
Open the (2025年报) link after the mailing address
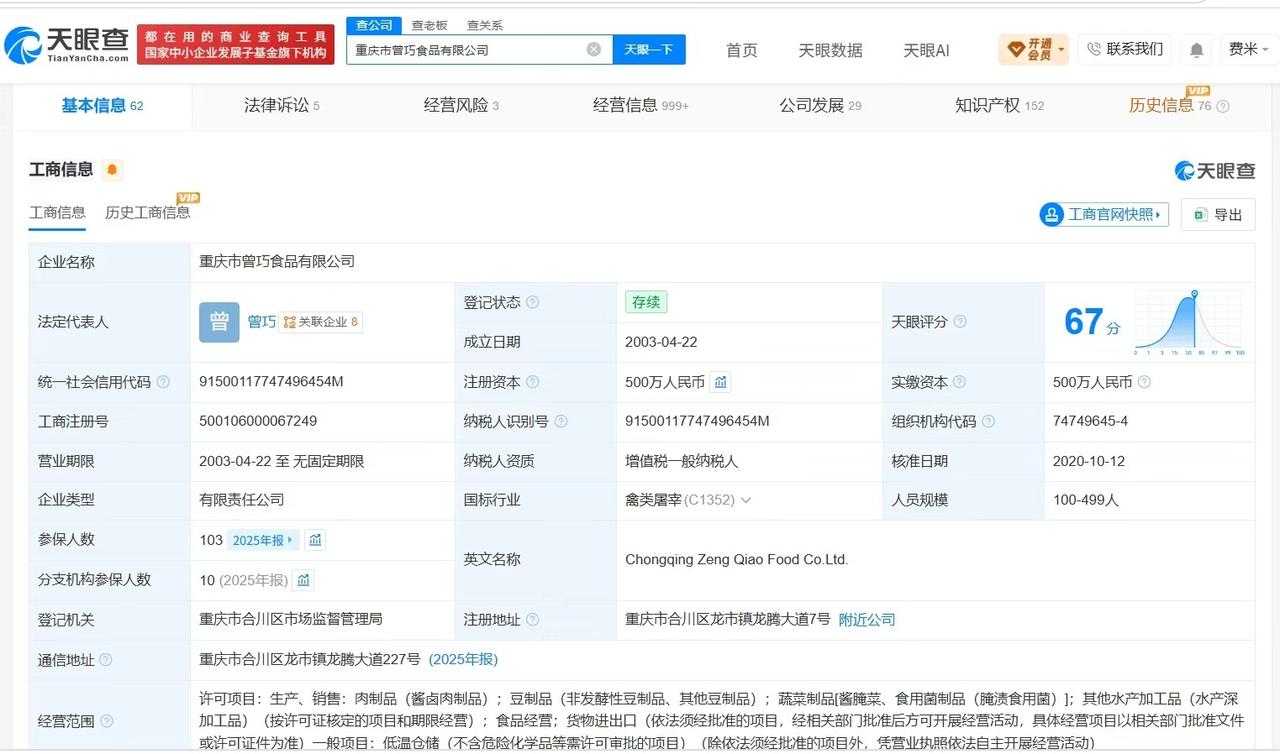point(463,660)
